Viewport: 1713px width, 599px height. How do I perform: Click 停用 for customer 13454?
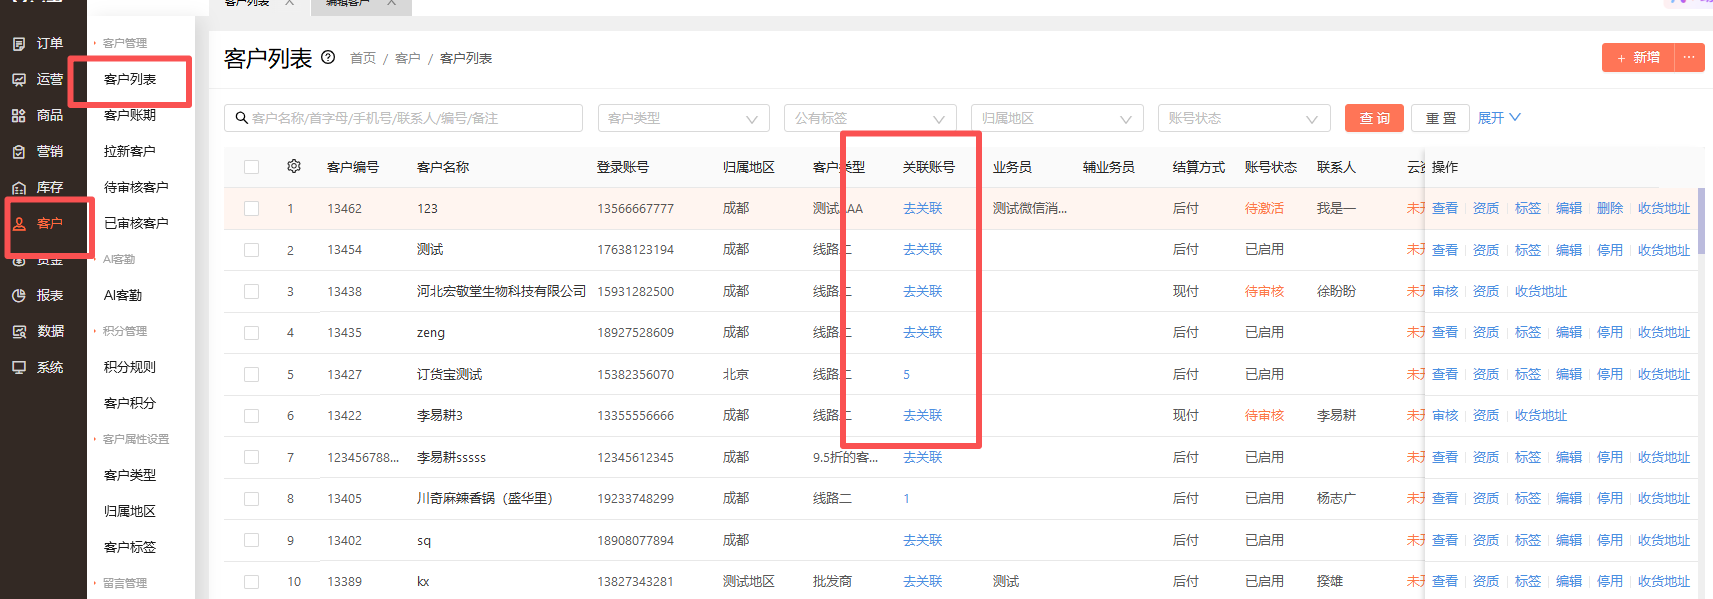click(x=1610, y=250)
